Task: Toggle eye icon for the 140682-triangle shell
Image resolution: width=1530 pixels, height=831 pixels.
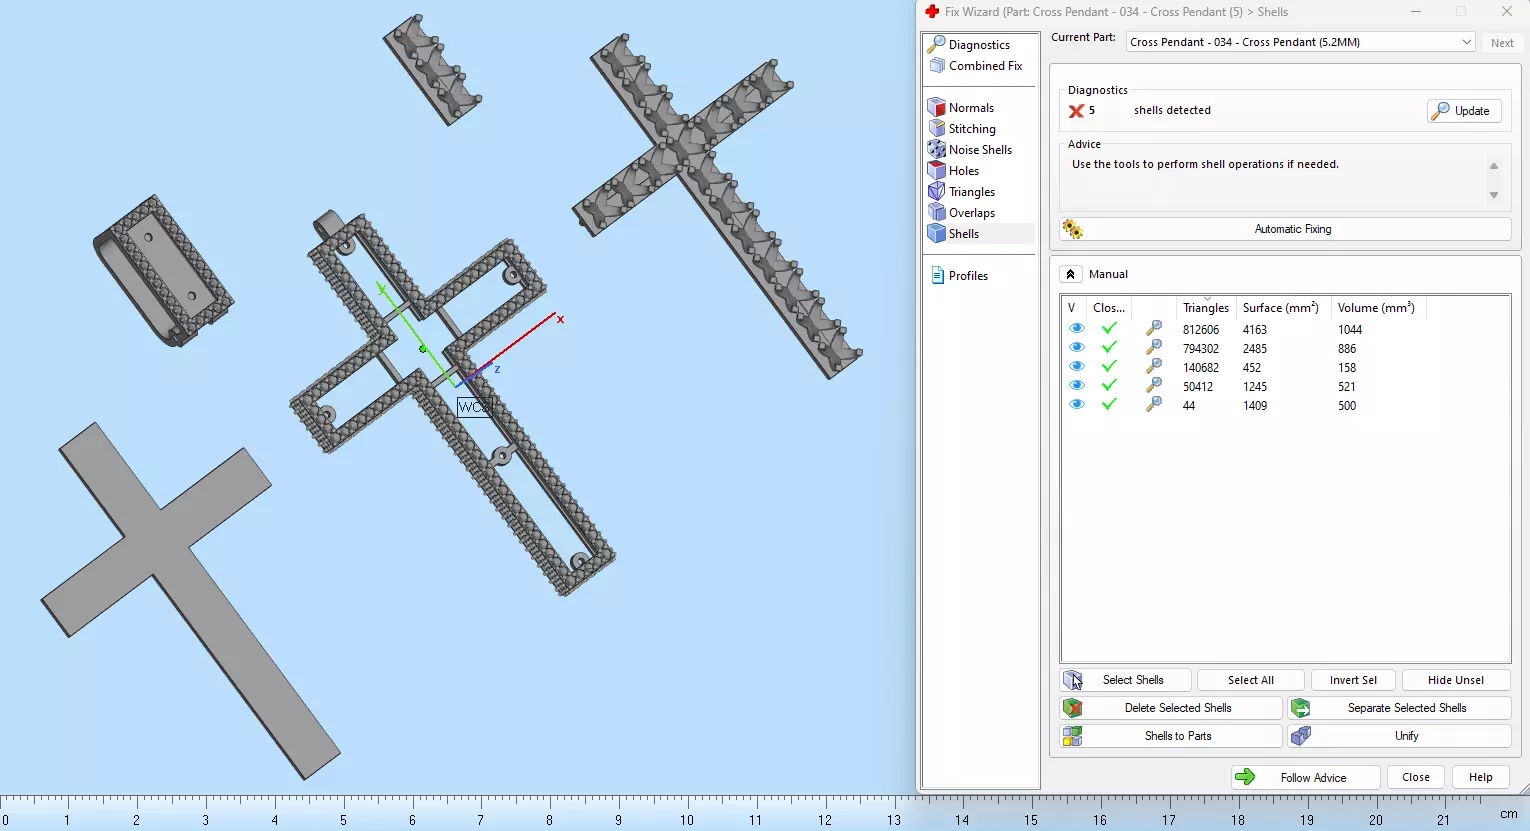Action: click(1077, 366)
